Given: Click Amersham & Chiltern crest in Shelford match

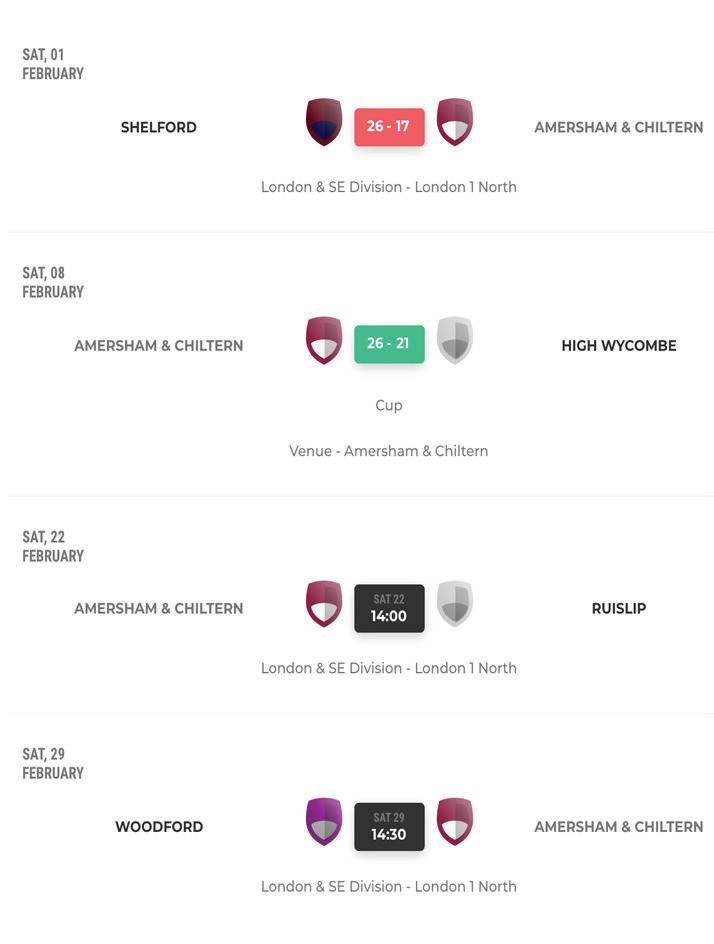Looking at the screenshot, I should [455, 122].
